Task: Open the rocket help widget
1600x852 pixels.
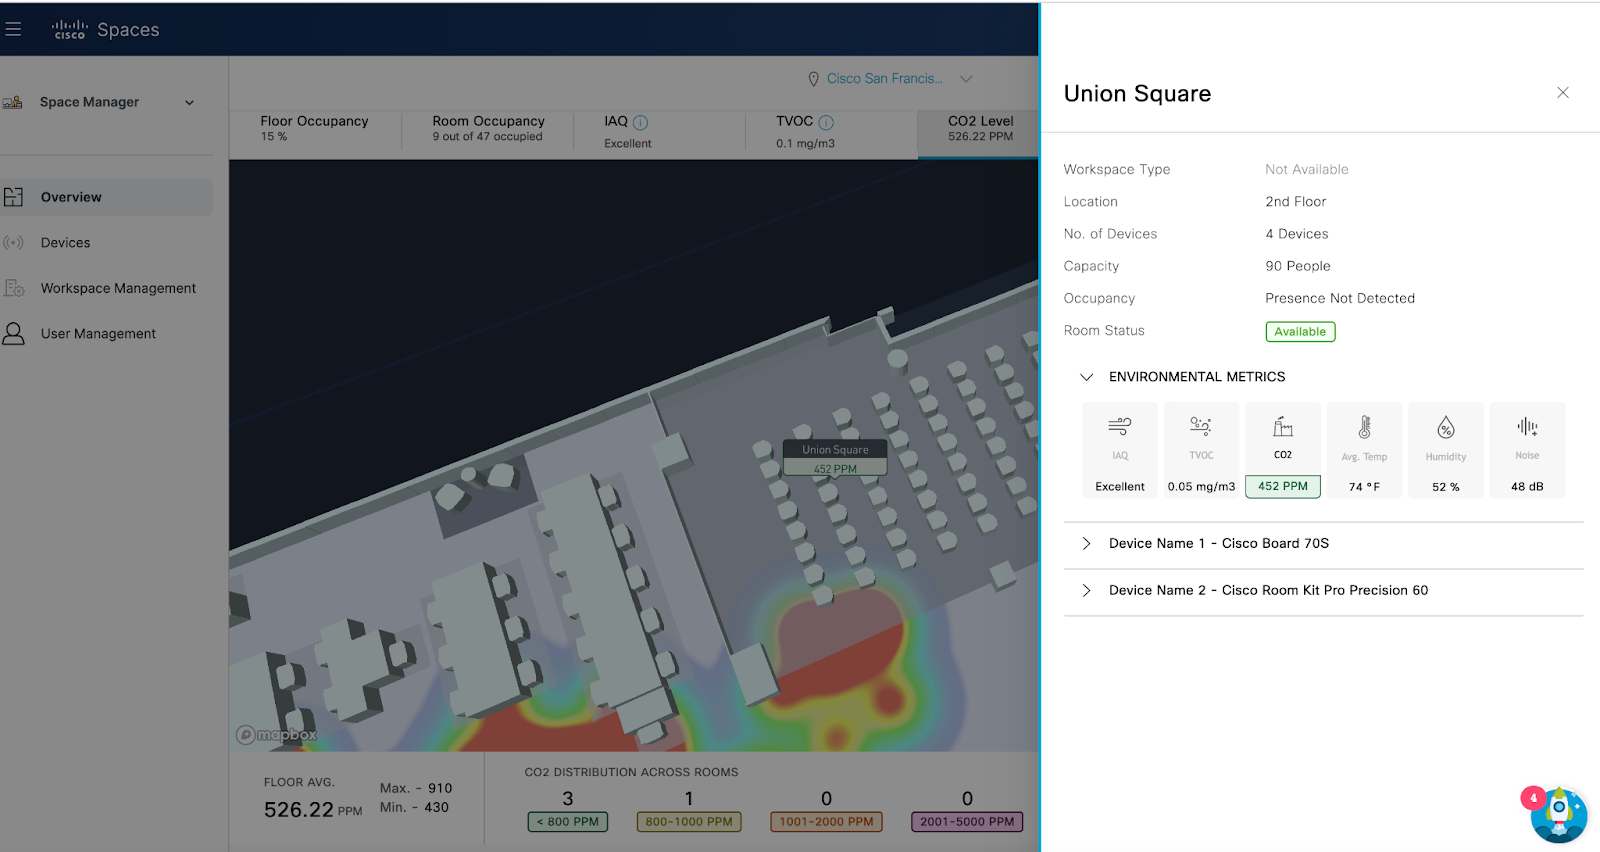Action: click(1558, 814)
